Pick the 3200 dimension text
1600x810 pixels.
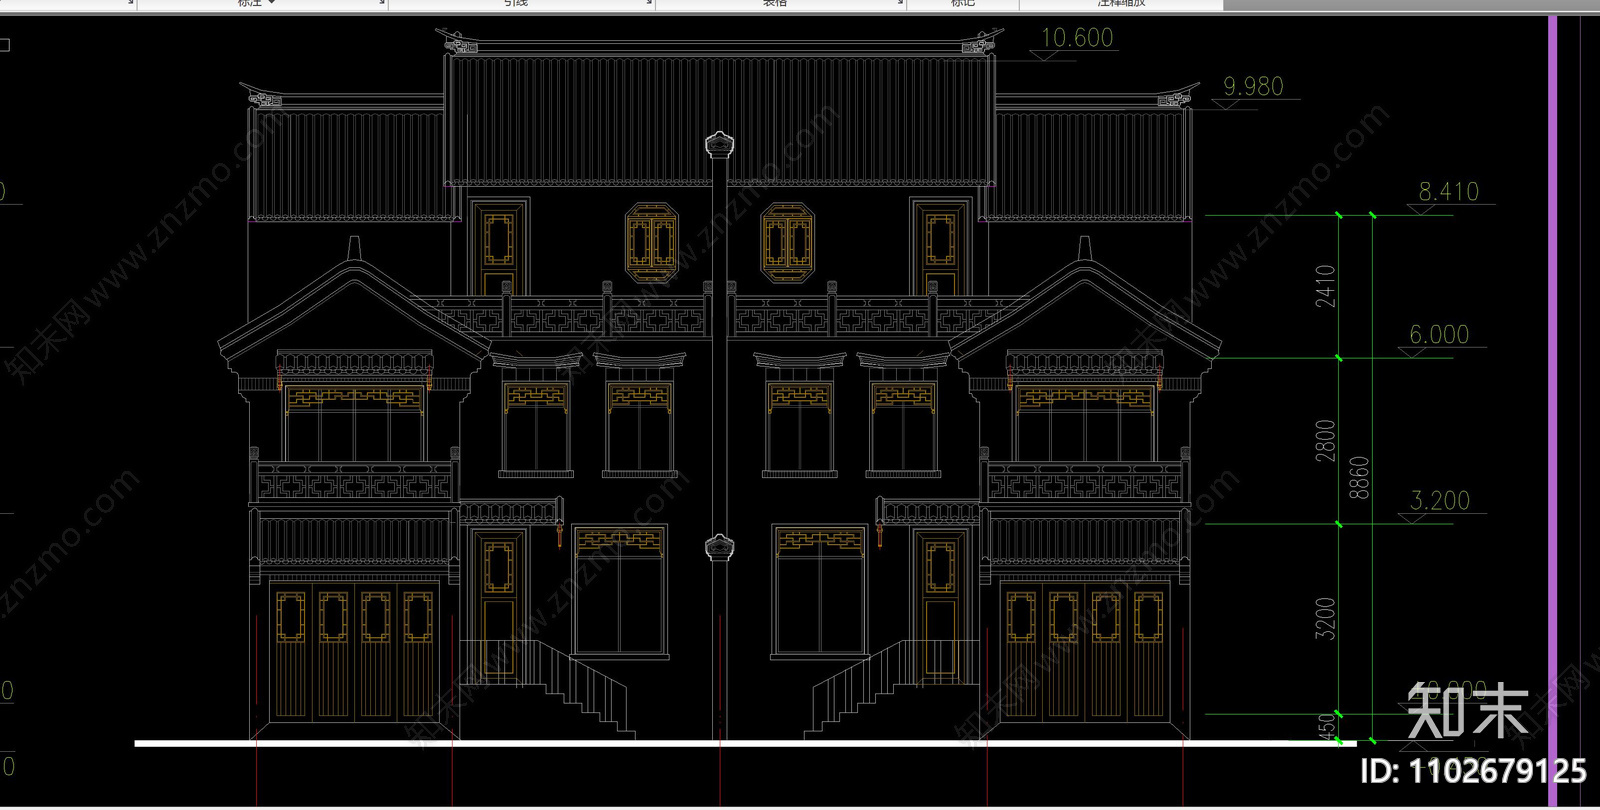[1325, 618]
